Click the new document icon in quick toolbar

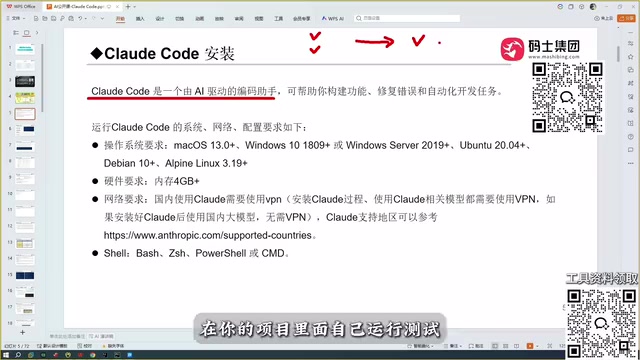pyautogui.click(x=36, y=18)
